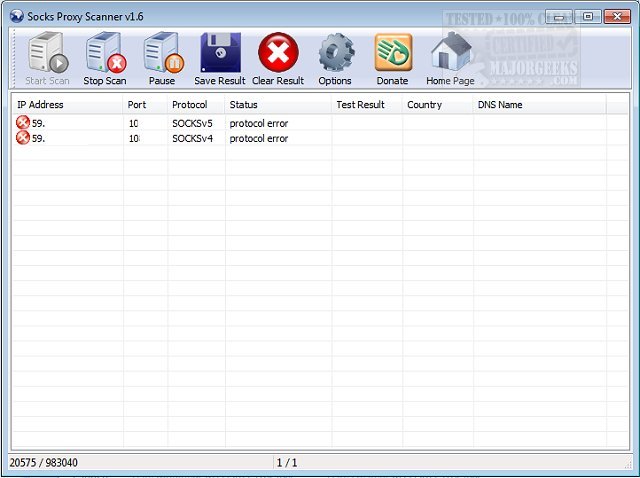Click the IP address in the SOCKSv5 row
This screenshot has height=478, width=640.
point(38,123)
